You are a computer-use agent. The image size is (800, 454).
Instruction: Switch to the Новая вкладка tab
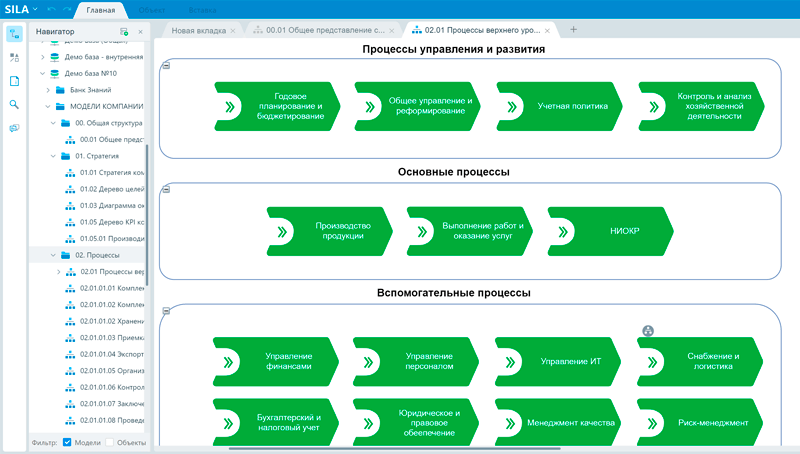196,30
